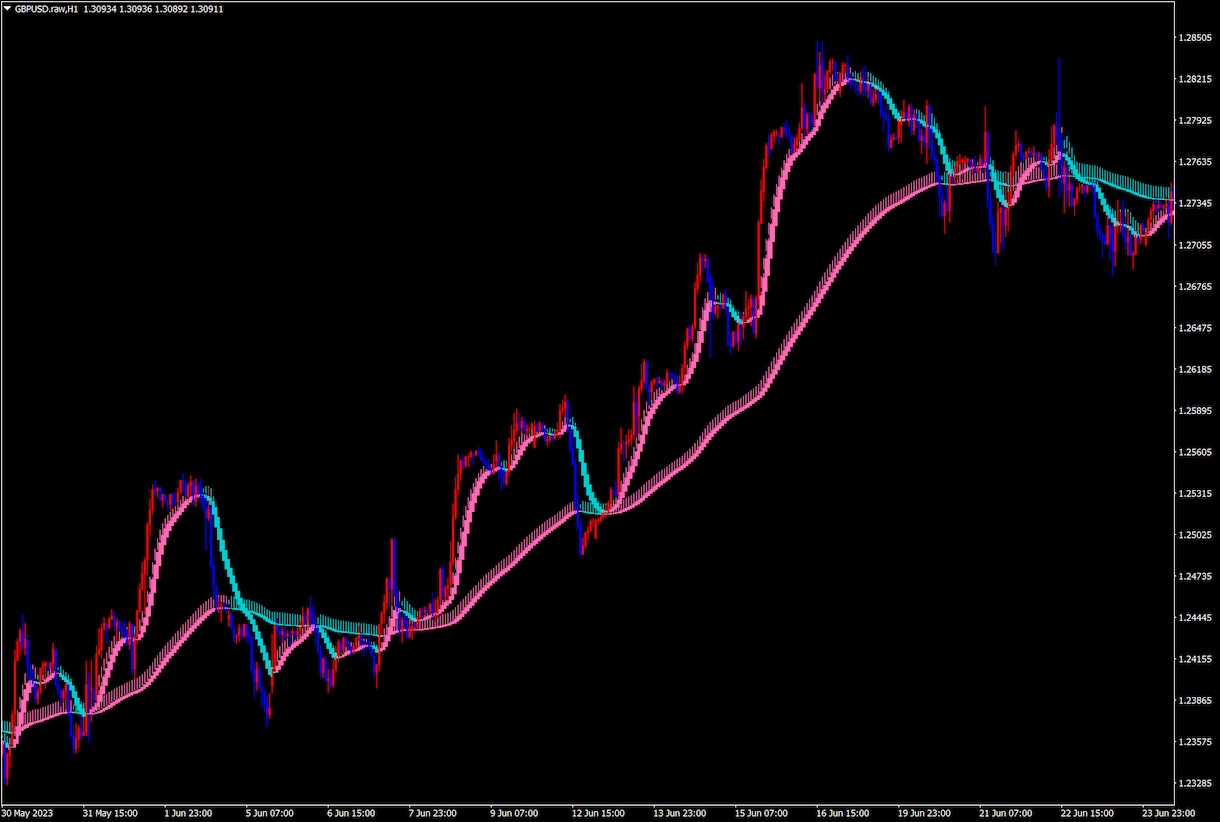
Task: Click the 1.25315 price axis label
Action: pos(1196,494)
